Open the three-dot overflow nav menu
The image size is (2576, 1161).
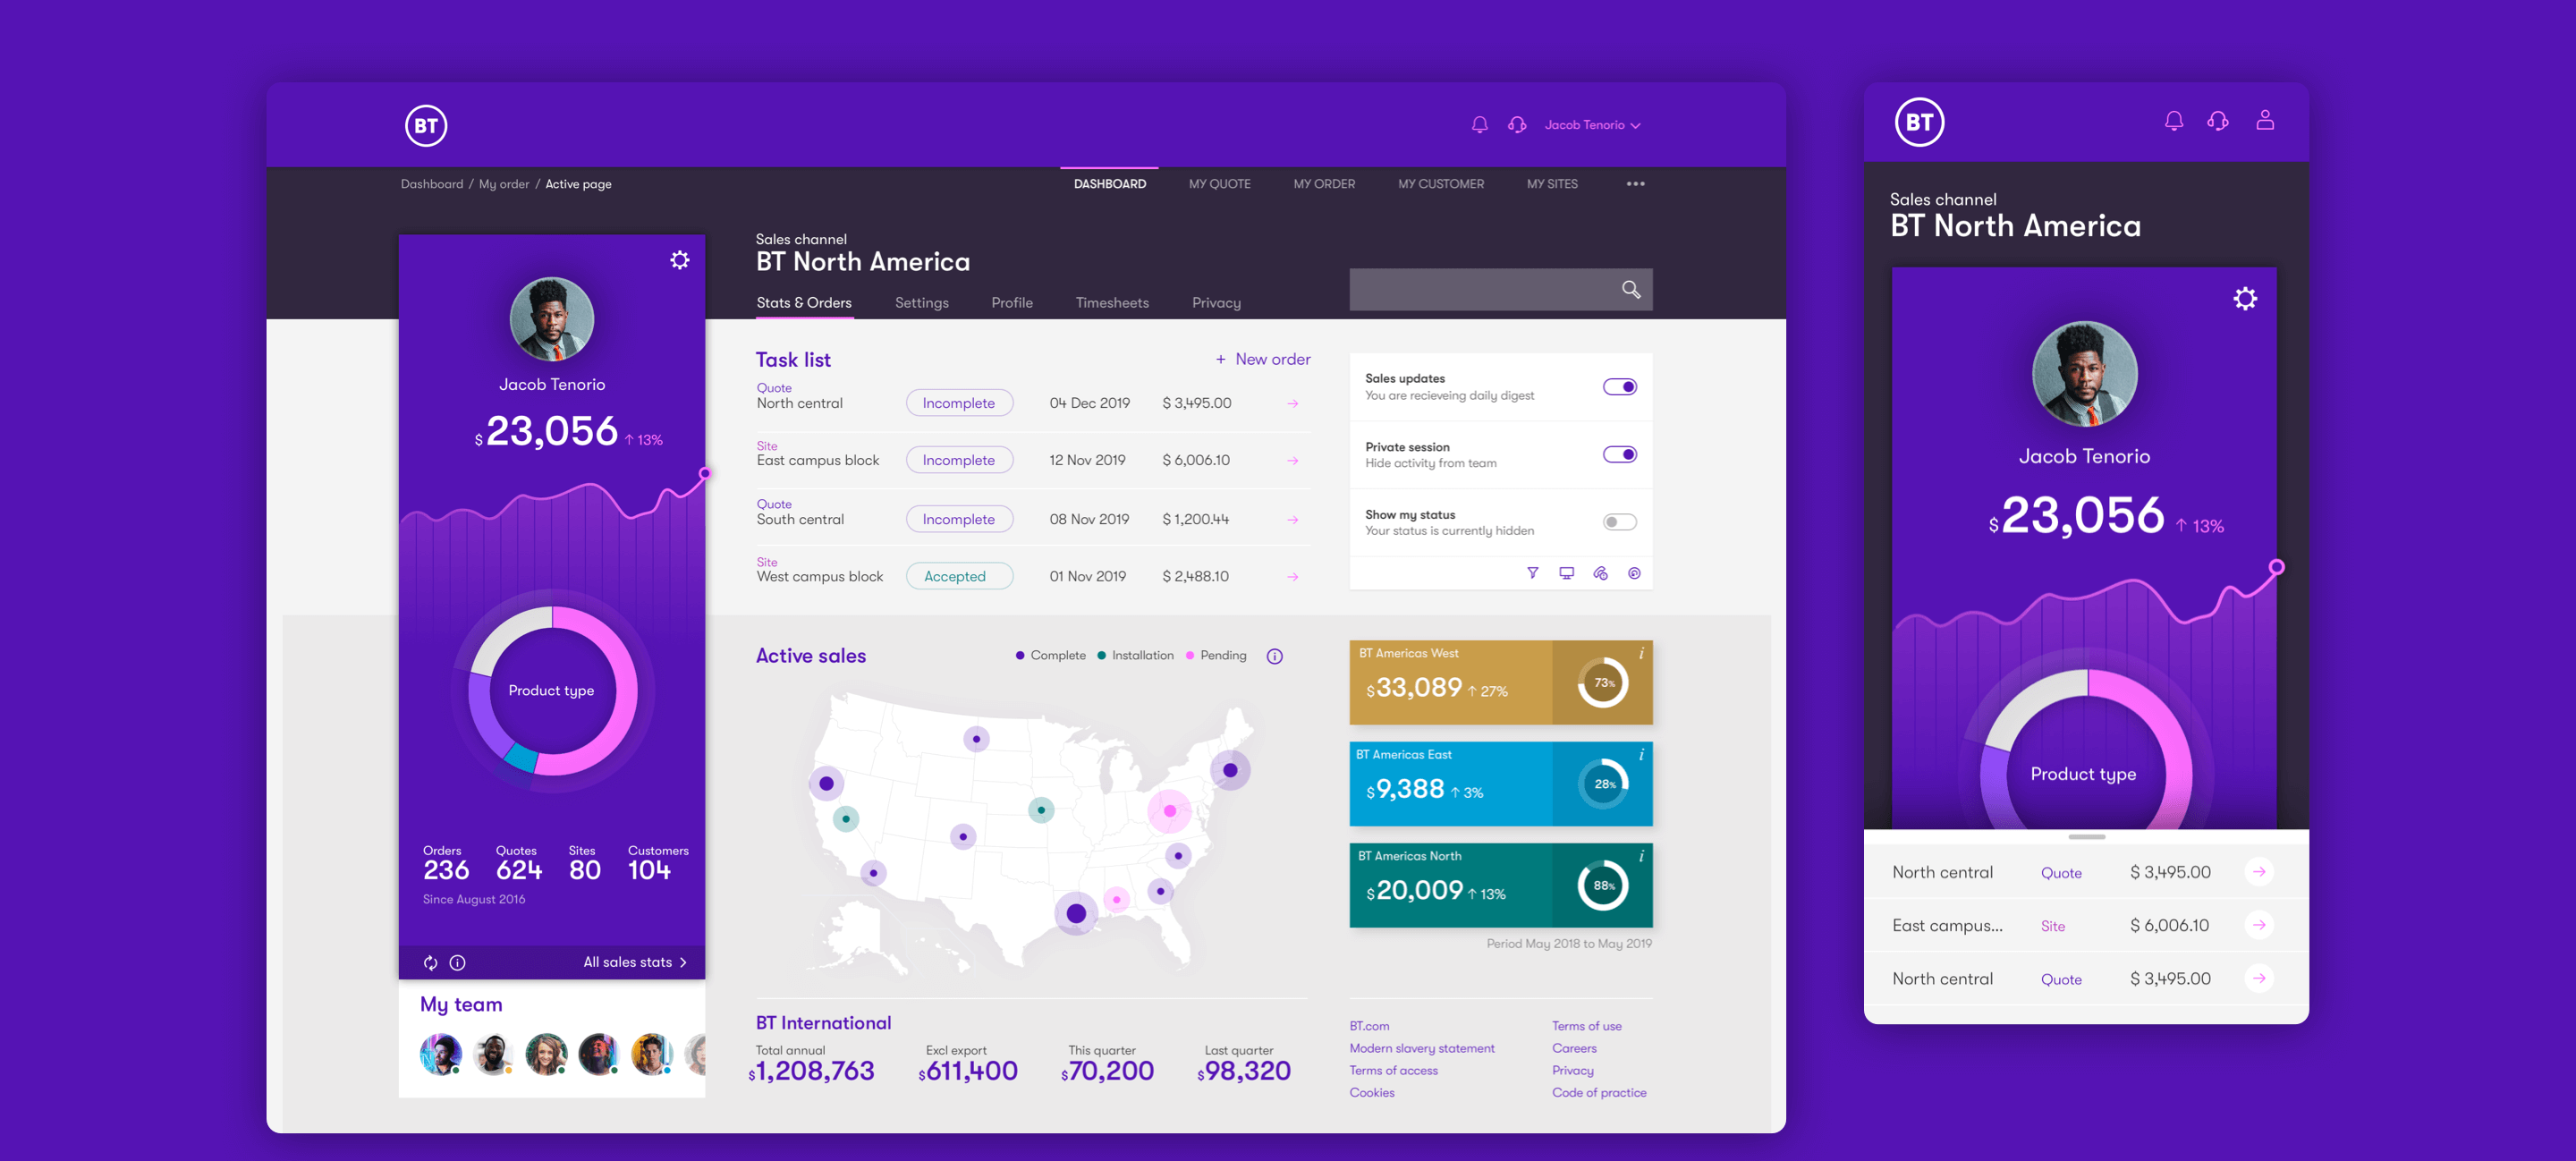tap(1635, 184)
